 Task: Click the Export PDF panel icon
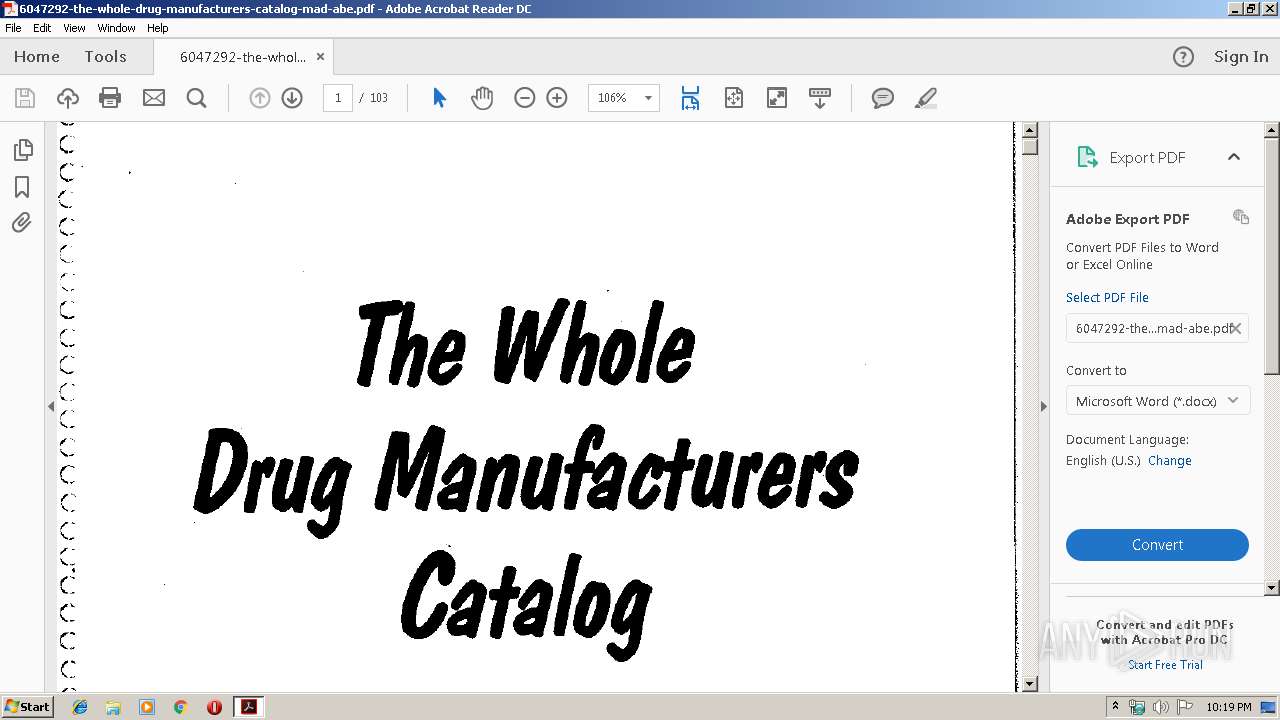click(x=1087, y=157)
